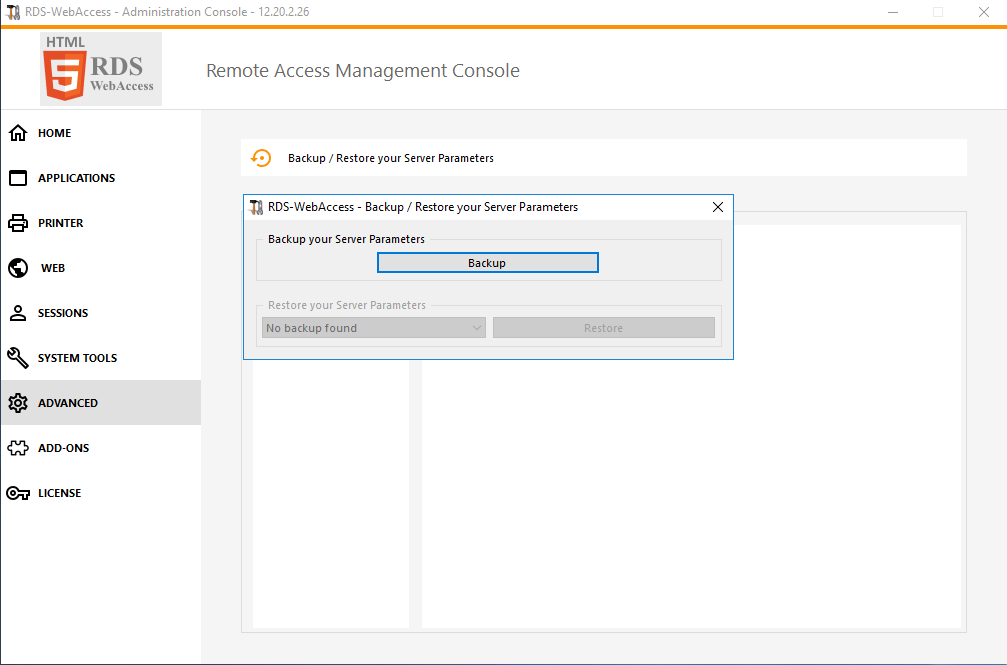Viewport: 1007px width, 665px height.
Task: Click the dialog title bar text
Action: point(423,207)
